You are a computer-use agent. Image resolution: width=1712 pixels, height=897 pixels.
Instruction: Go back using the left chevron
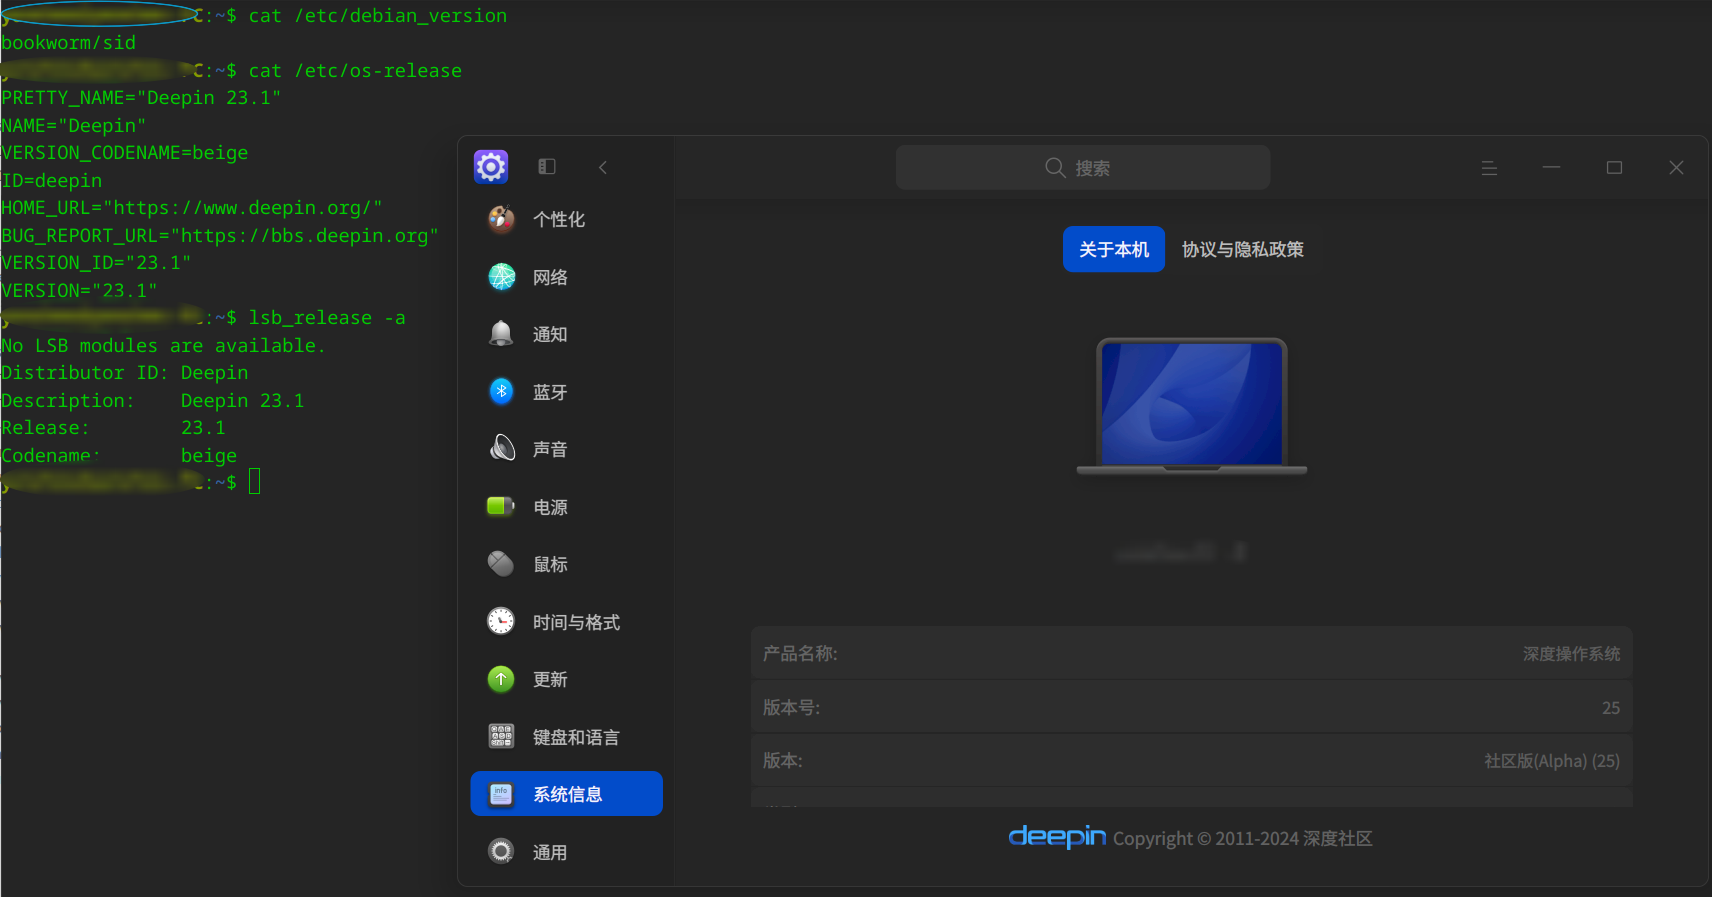click(603, 167)
